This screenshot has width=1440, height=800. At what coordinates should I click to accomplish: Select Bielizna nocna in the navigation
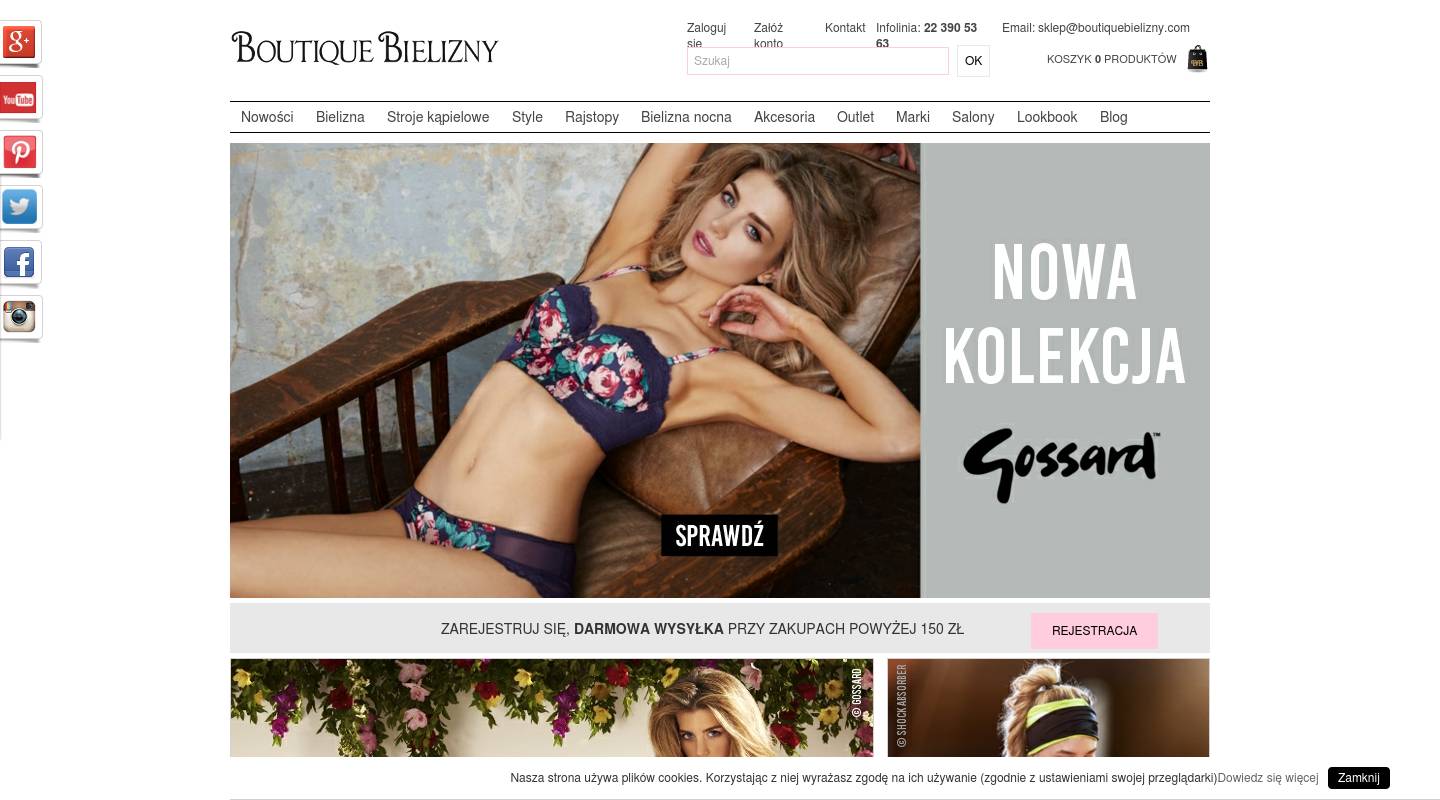tap(686, 117)
